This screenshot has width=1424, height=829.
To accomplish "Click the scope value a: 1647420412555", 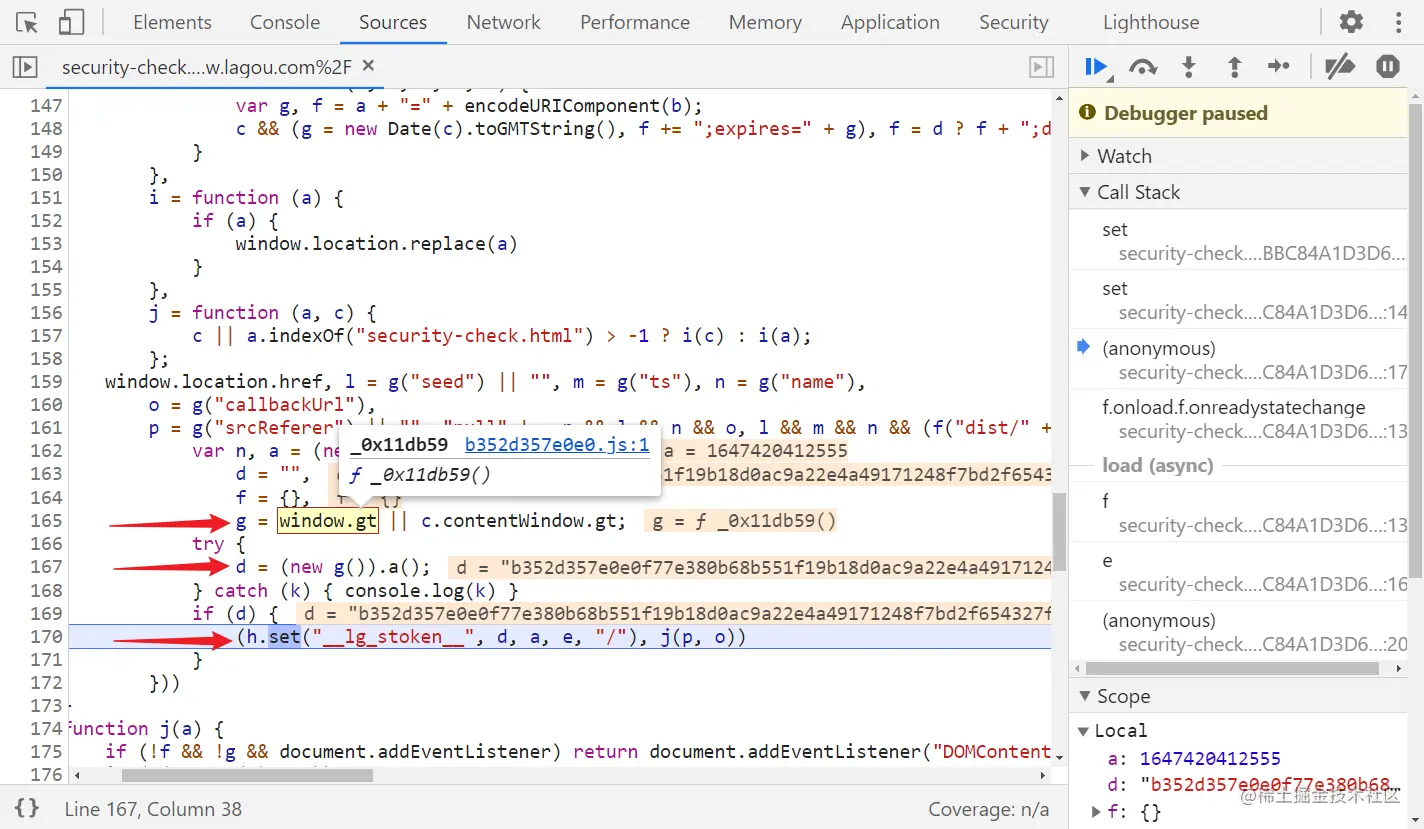I will click(1210, 758).
